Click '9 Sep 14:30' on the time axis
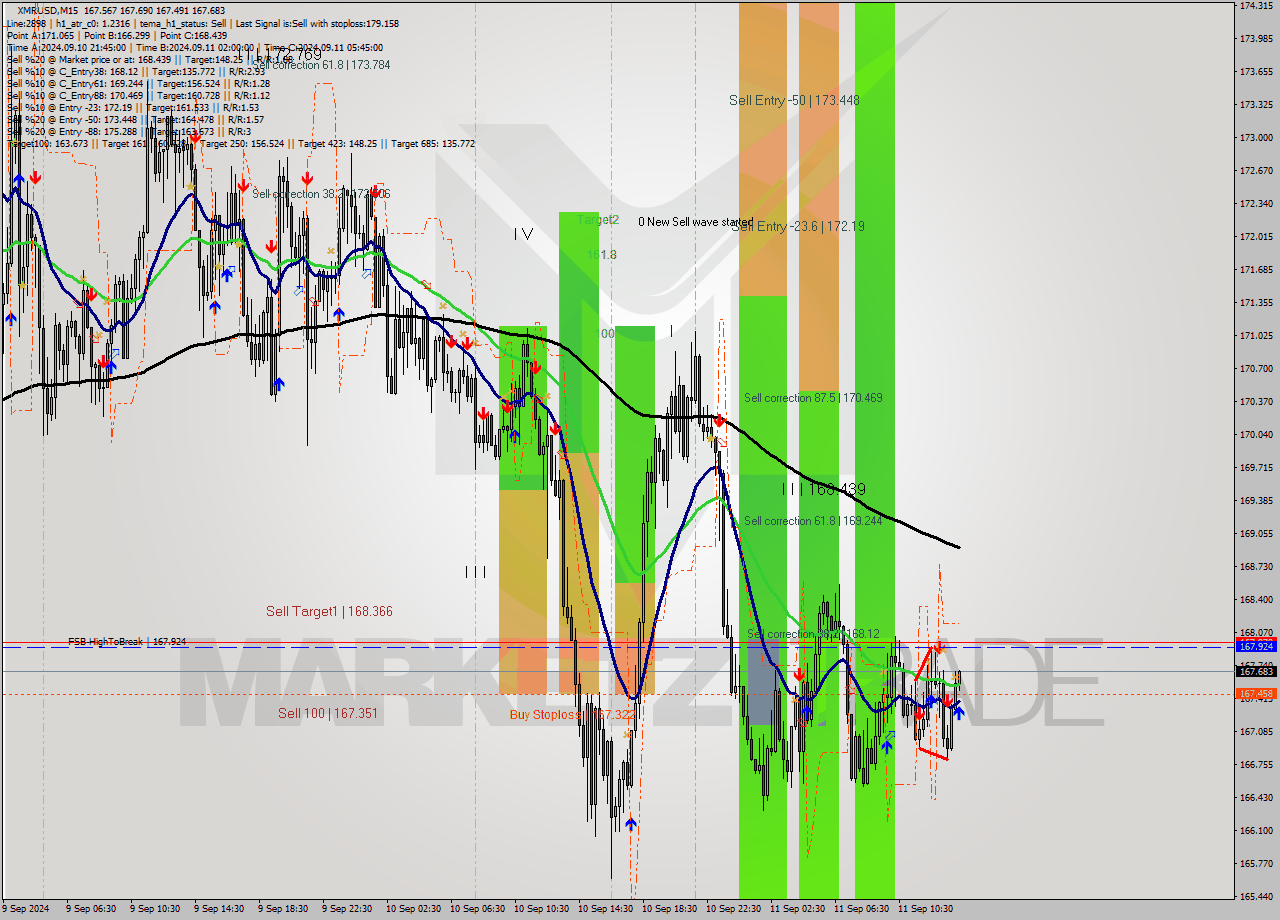The height and width of the screenshot is (920, 1280). point(219,909)
